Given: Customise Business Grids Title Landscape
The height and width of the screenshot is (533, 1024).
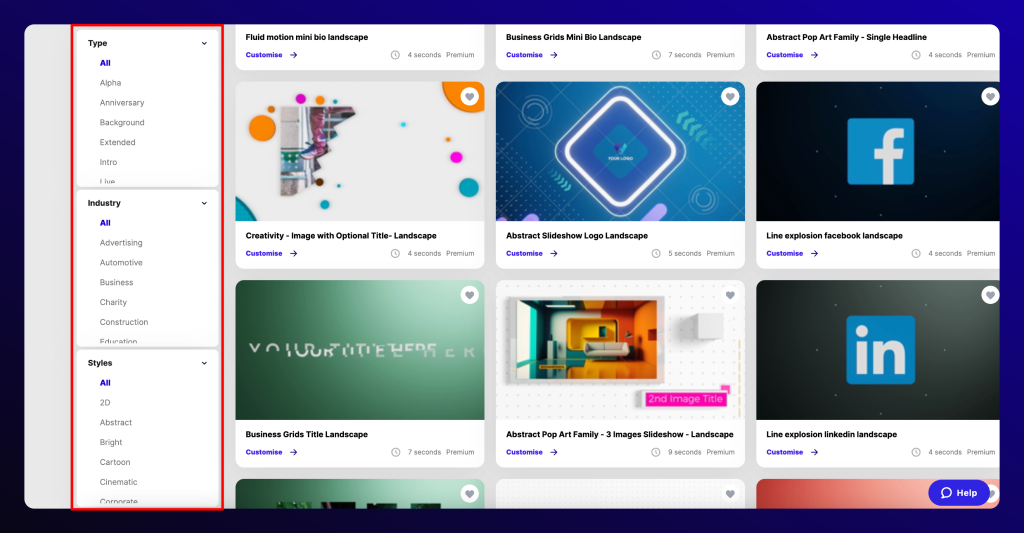Looking at the screenshot, I should (264, 452).
